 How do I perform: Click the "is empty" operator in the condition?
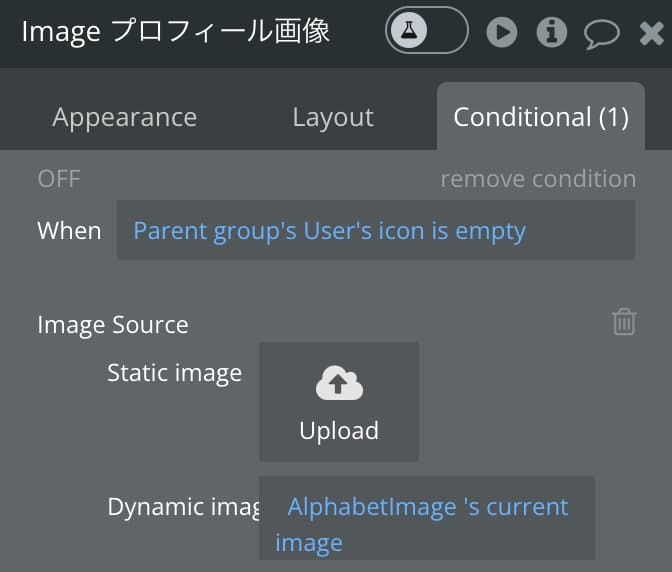click(x=478, y=231)
